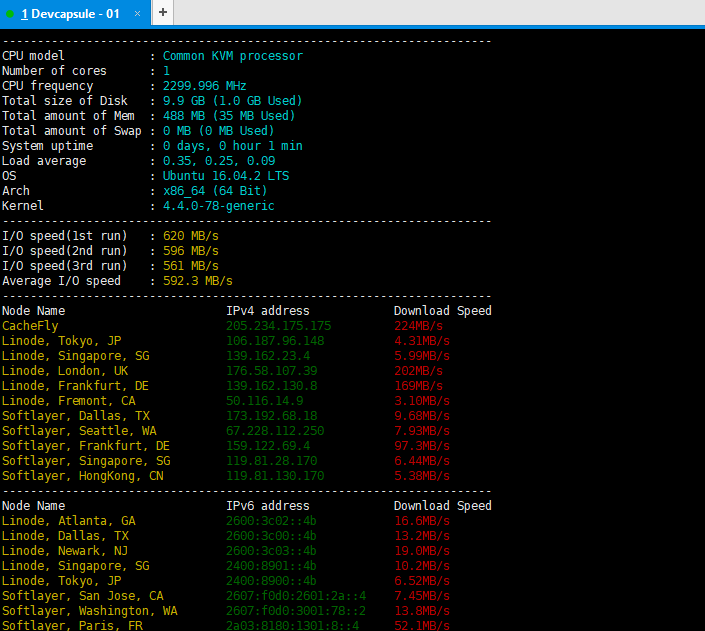Click the download speed 10.2MB/s
705x631 pixels.
422,566
